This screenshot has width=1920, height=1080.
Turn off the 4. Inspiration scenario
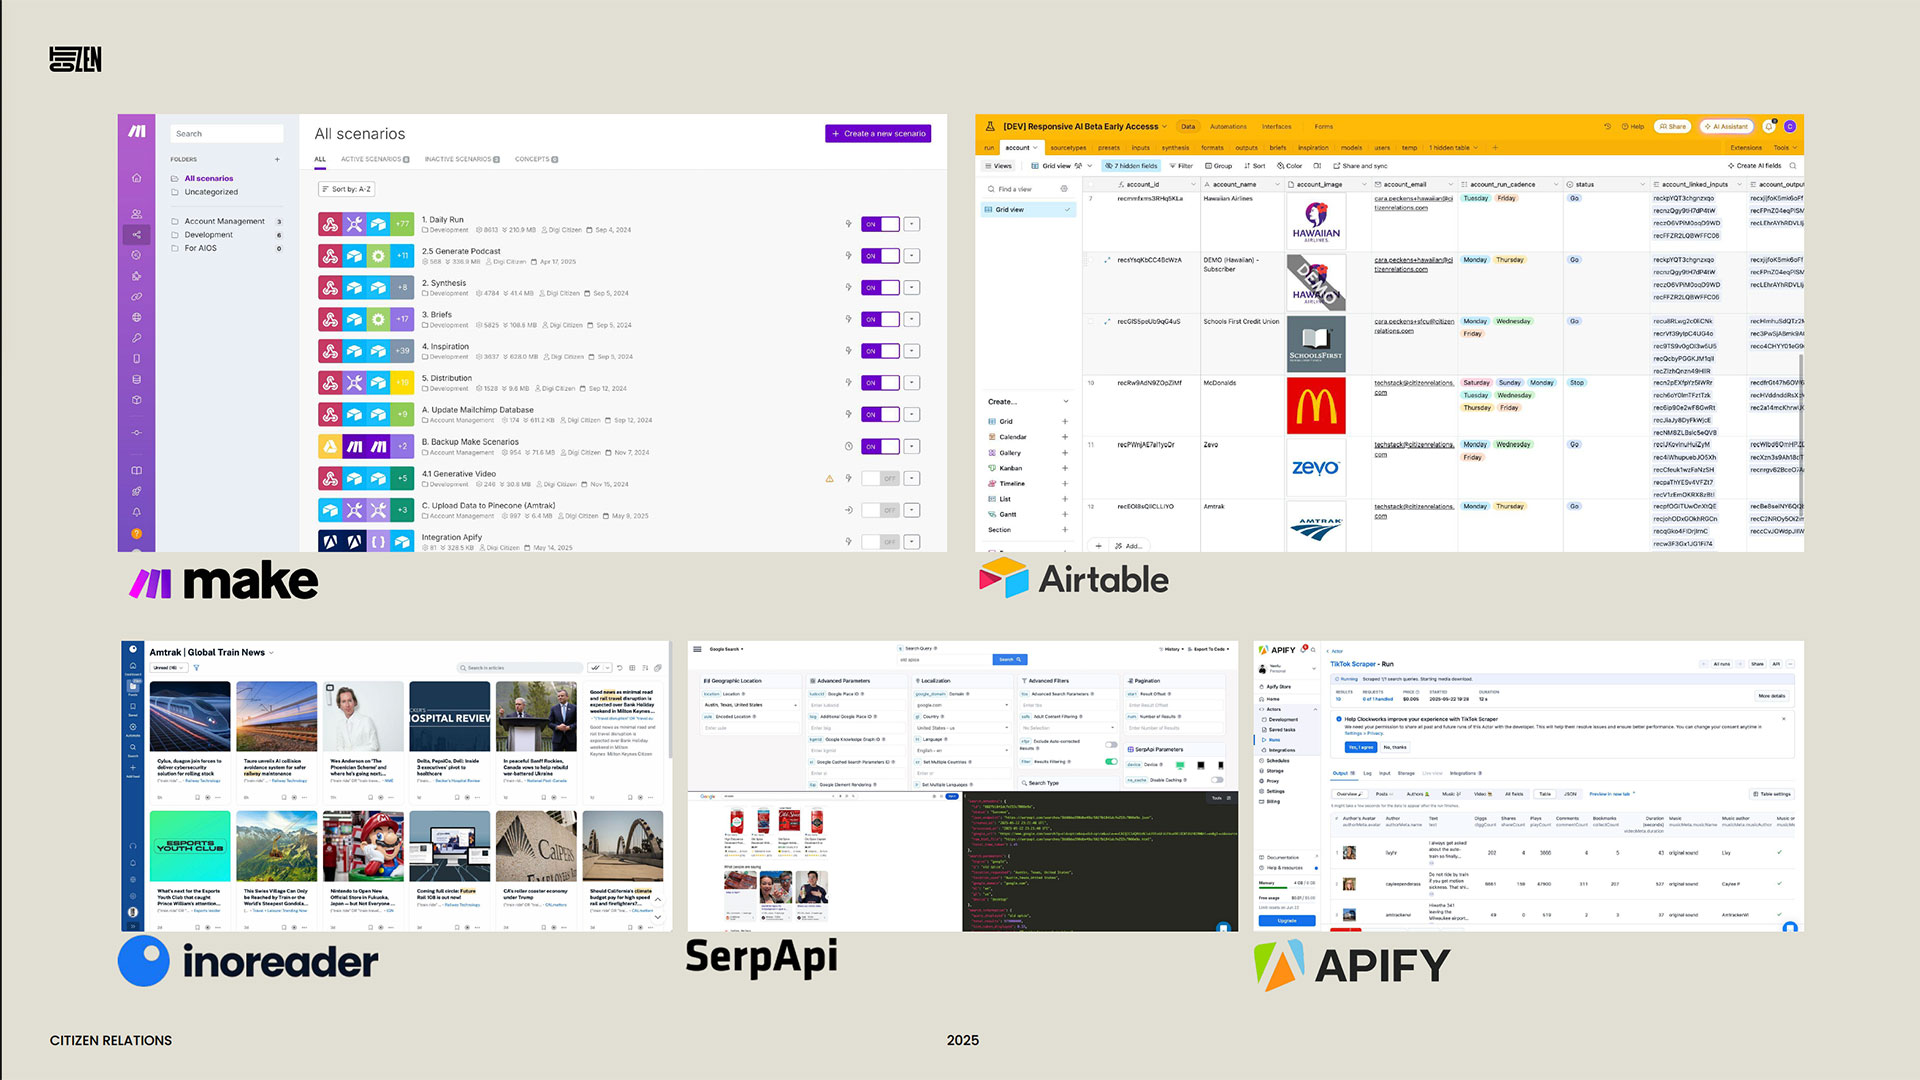(x=880, y=351)
